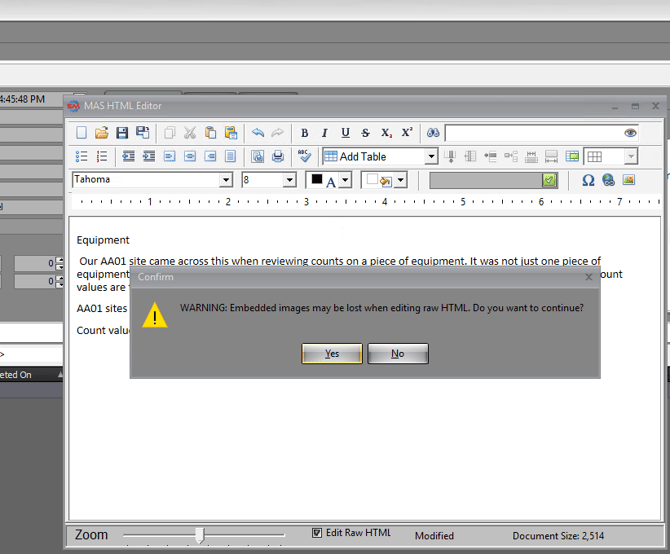The width and height of the screenshot is (670, 554).
Task: Toggle the Edit Raw HTML checkbox
Action: [317, 534]
